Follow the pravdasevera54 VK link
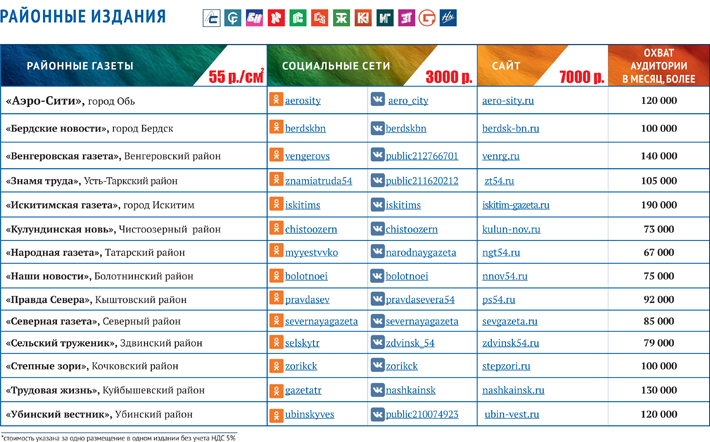710x442 pixels. click(420, 299)
